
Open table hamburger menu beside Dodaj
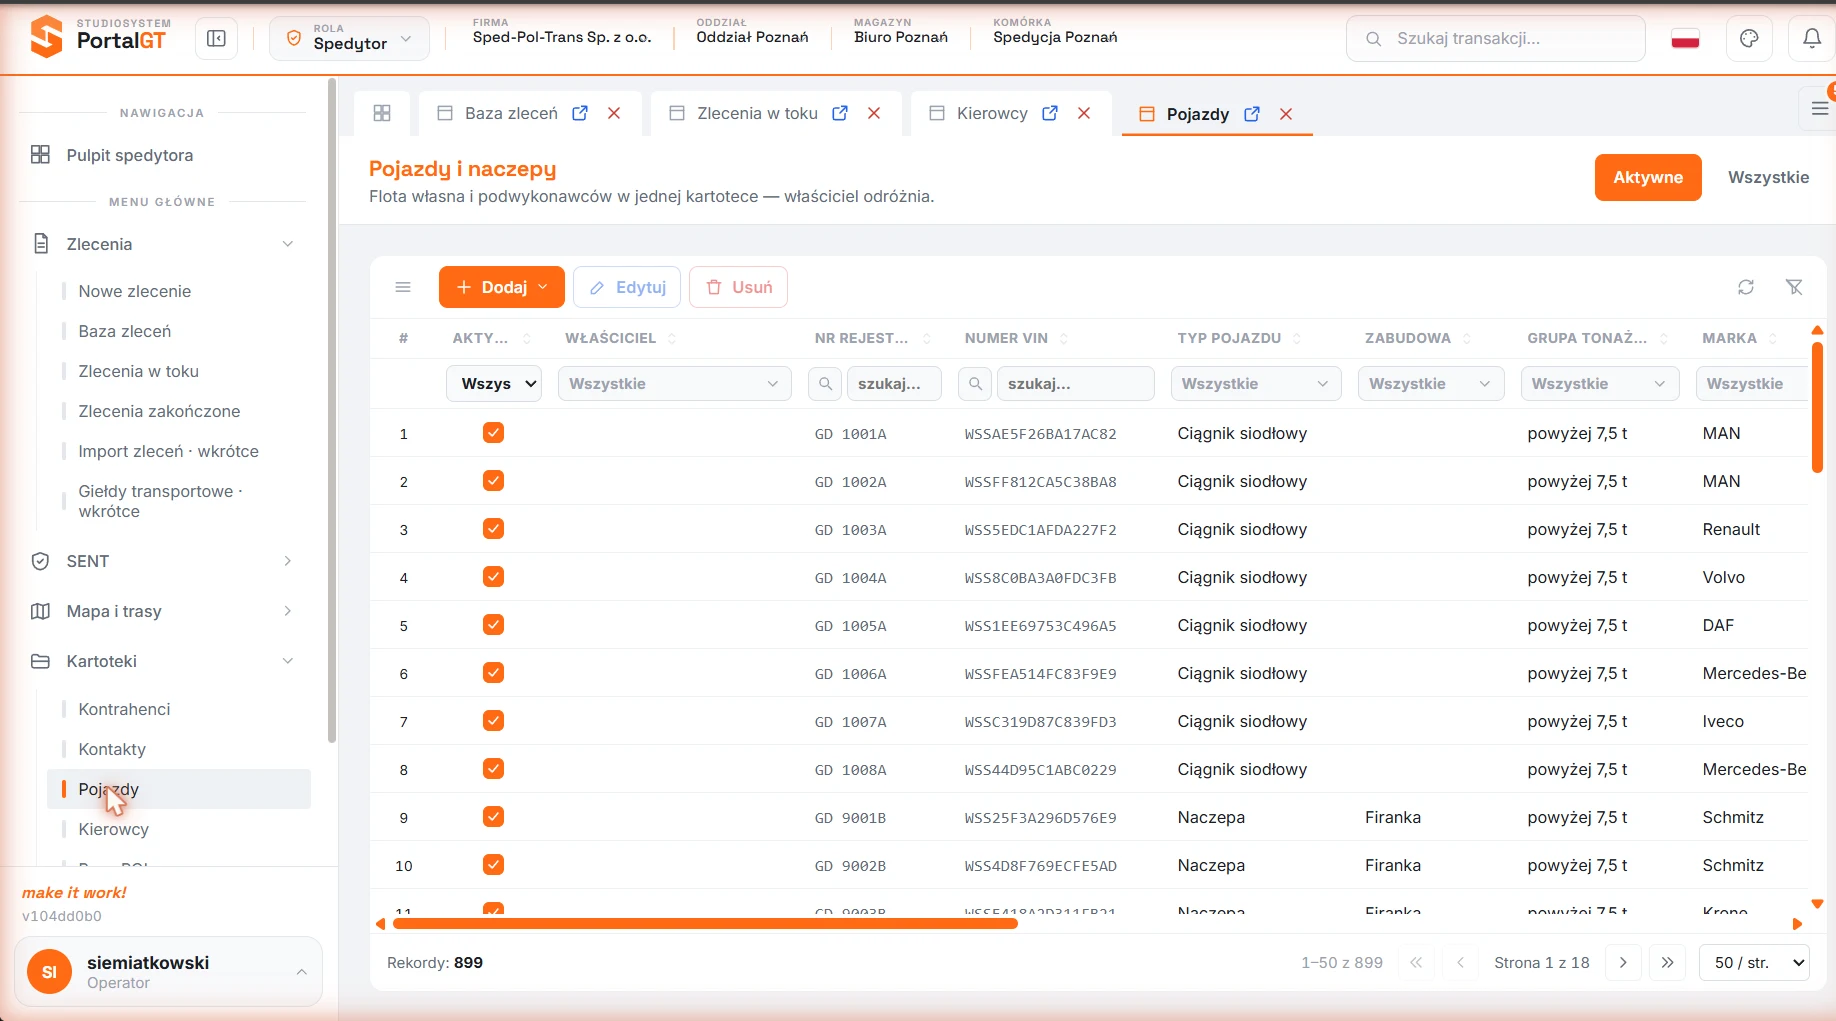(x=403, y=287)
